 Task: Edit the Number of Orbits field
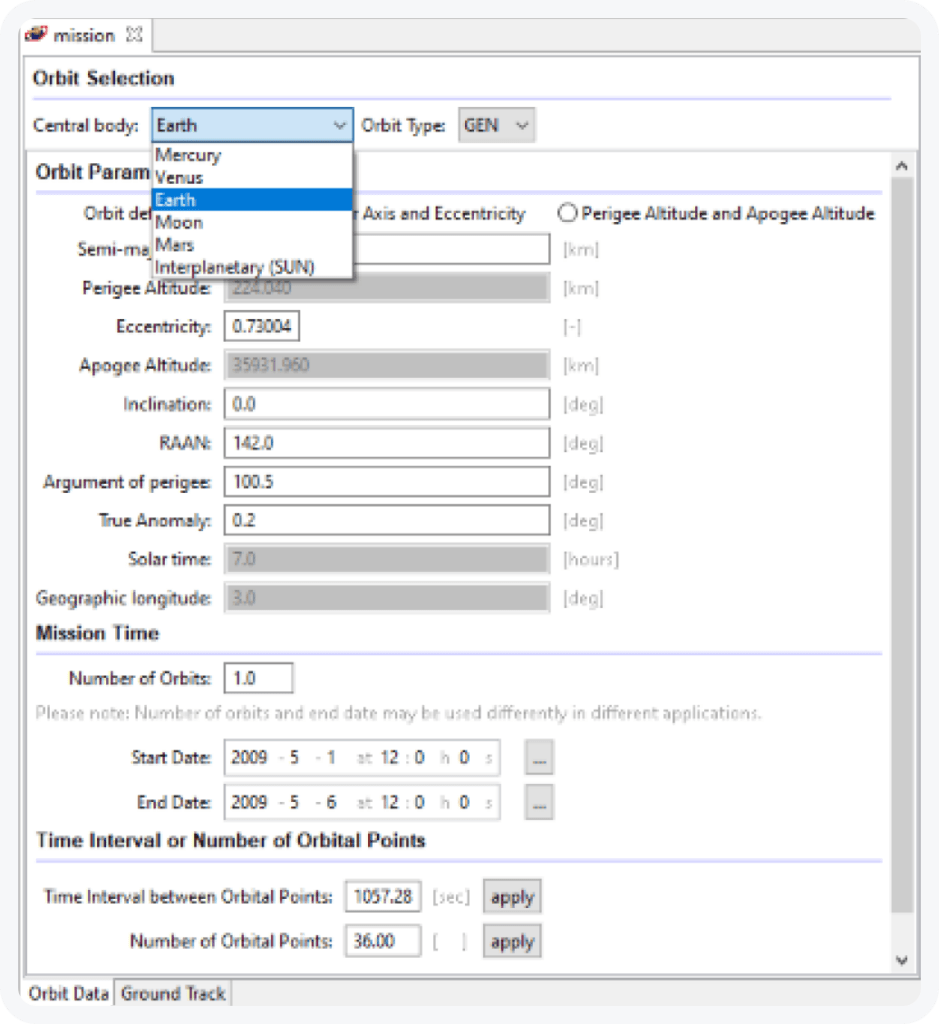point(257,677)
